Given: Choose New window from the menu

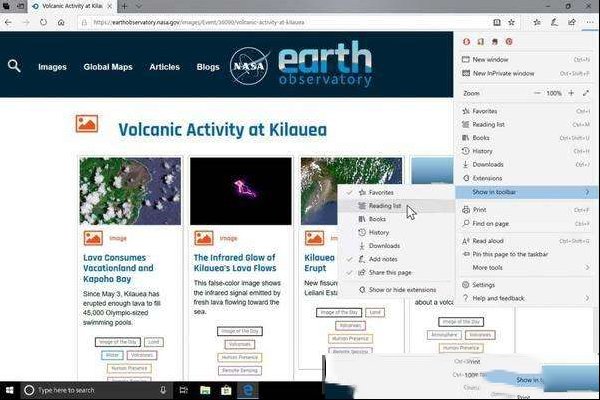Looking at the screenshot, I should pyautogui.click(x=527, y=60).
